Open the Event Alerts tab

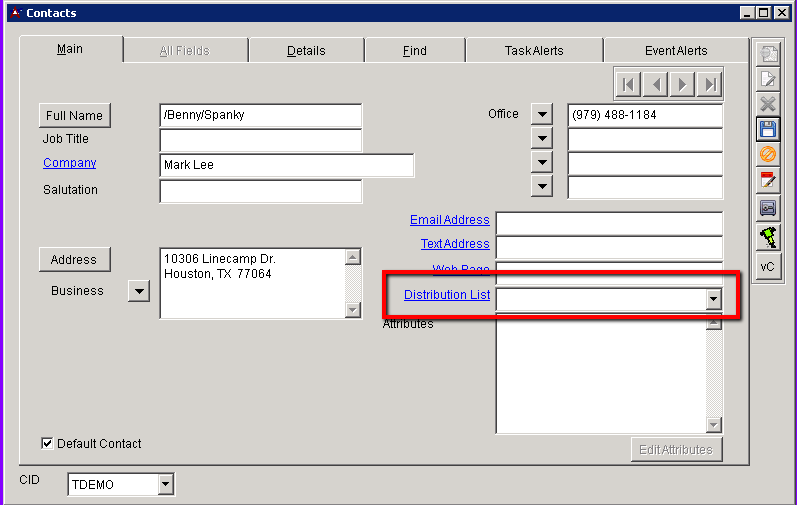click(676, 51)
